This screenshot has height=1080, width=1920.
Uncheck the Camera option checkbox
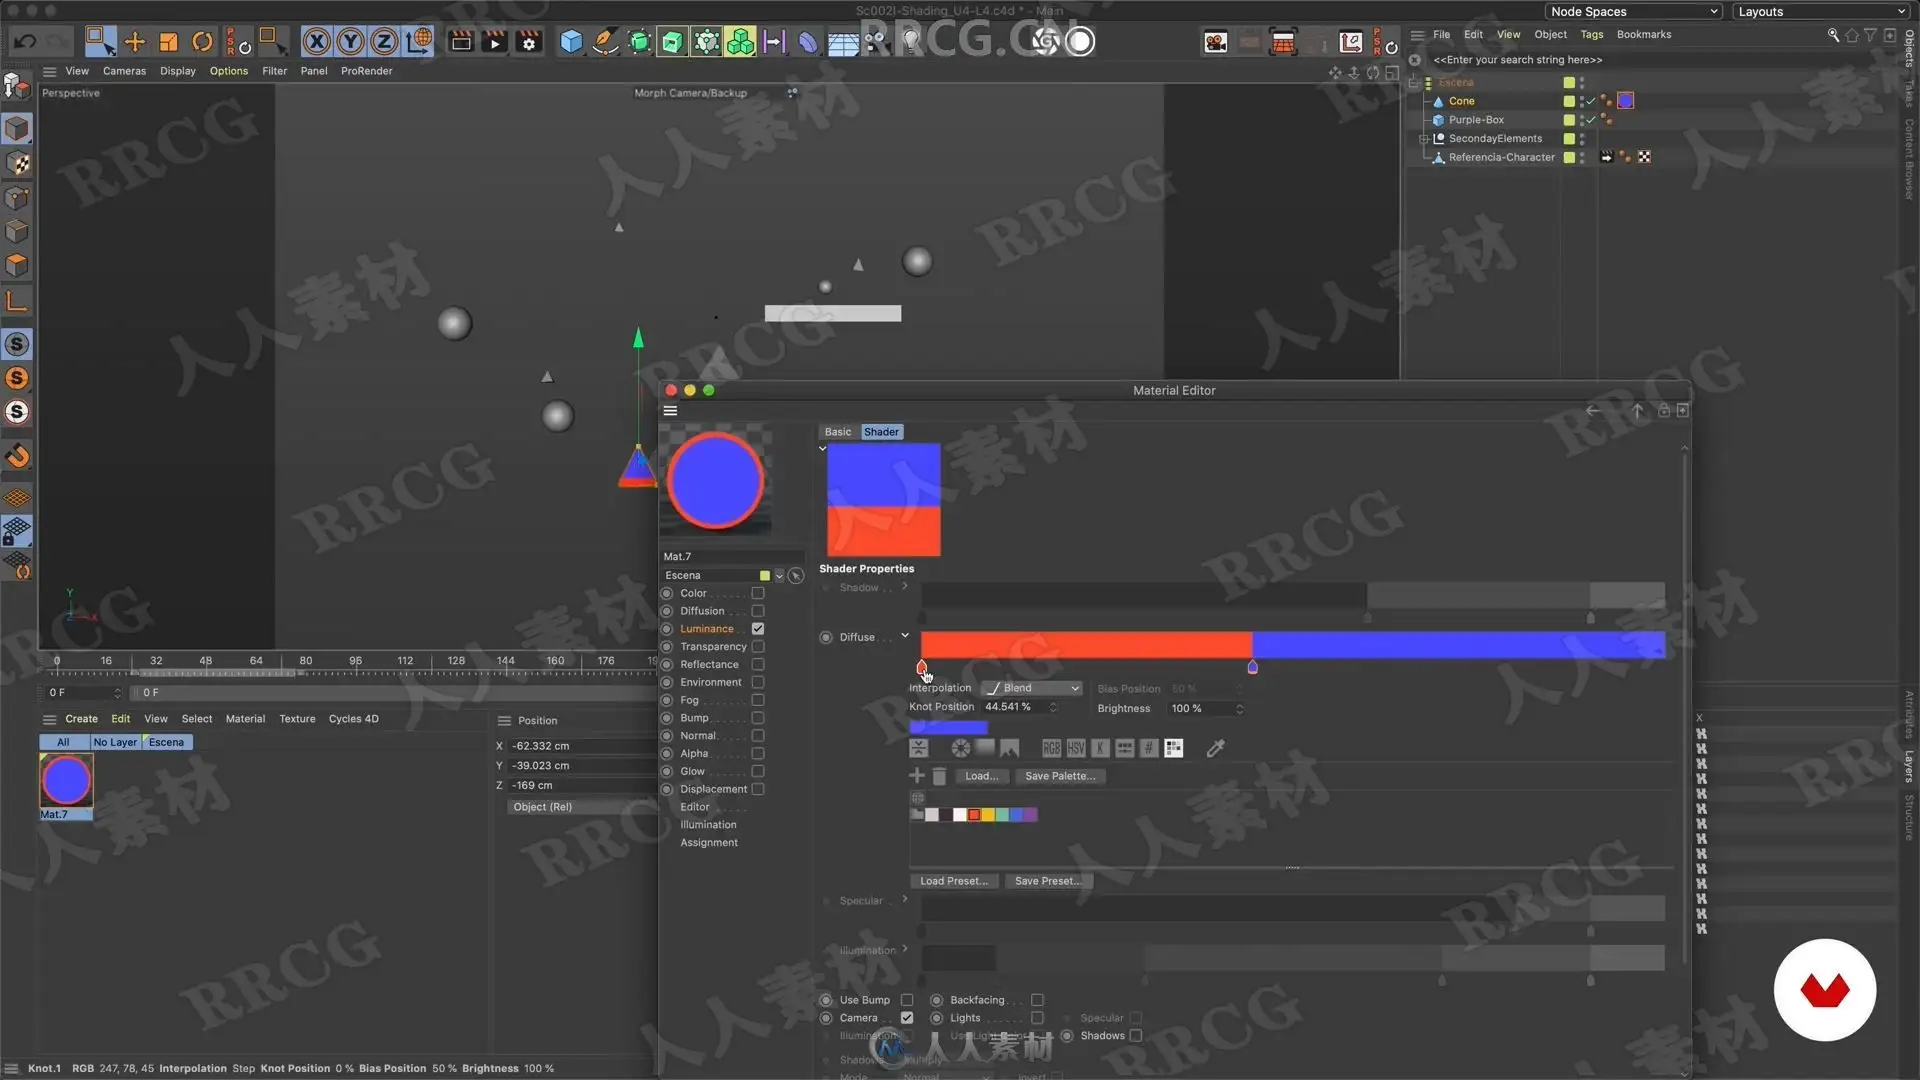(x=907, y=1018)
